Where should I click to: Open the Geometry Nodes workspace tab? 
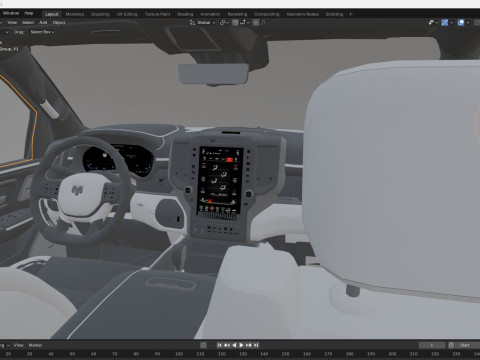303,14
